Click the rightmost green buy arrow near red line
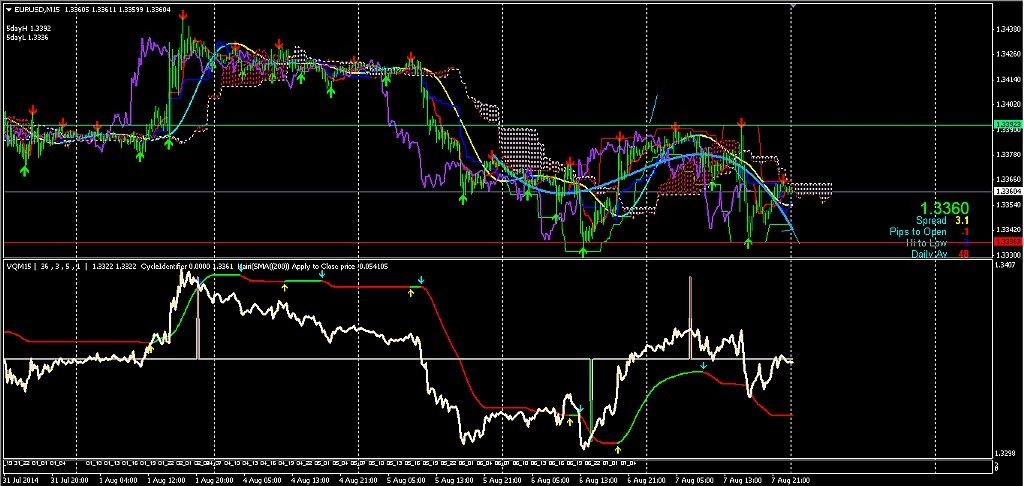Viewport: 1024px width, 486px height. pos(749,243)
